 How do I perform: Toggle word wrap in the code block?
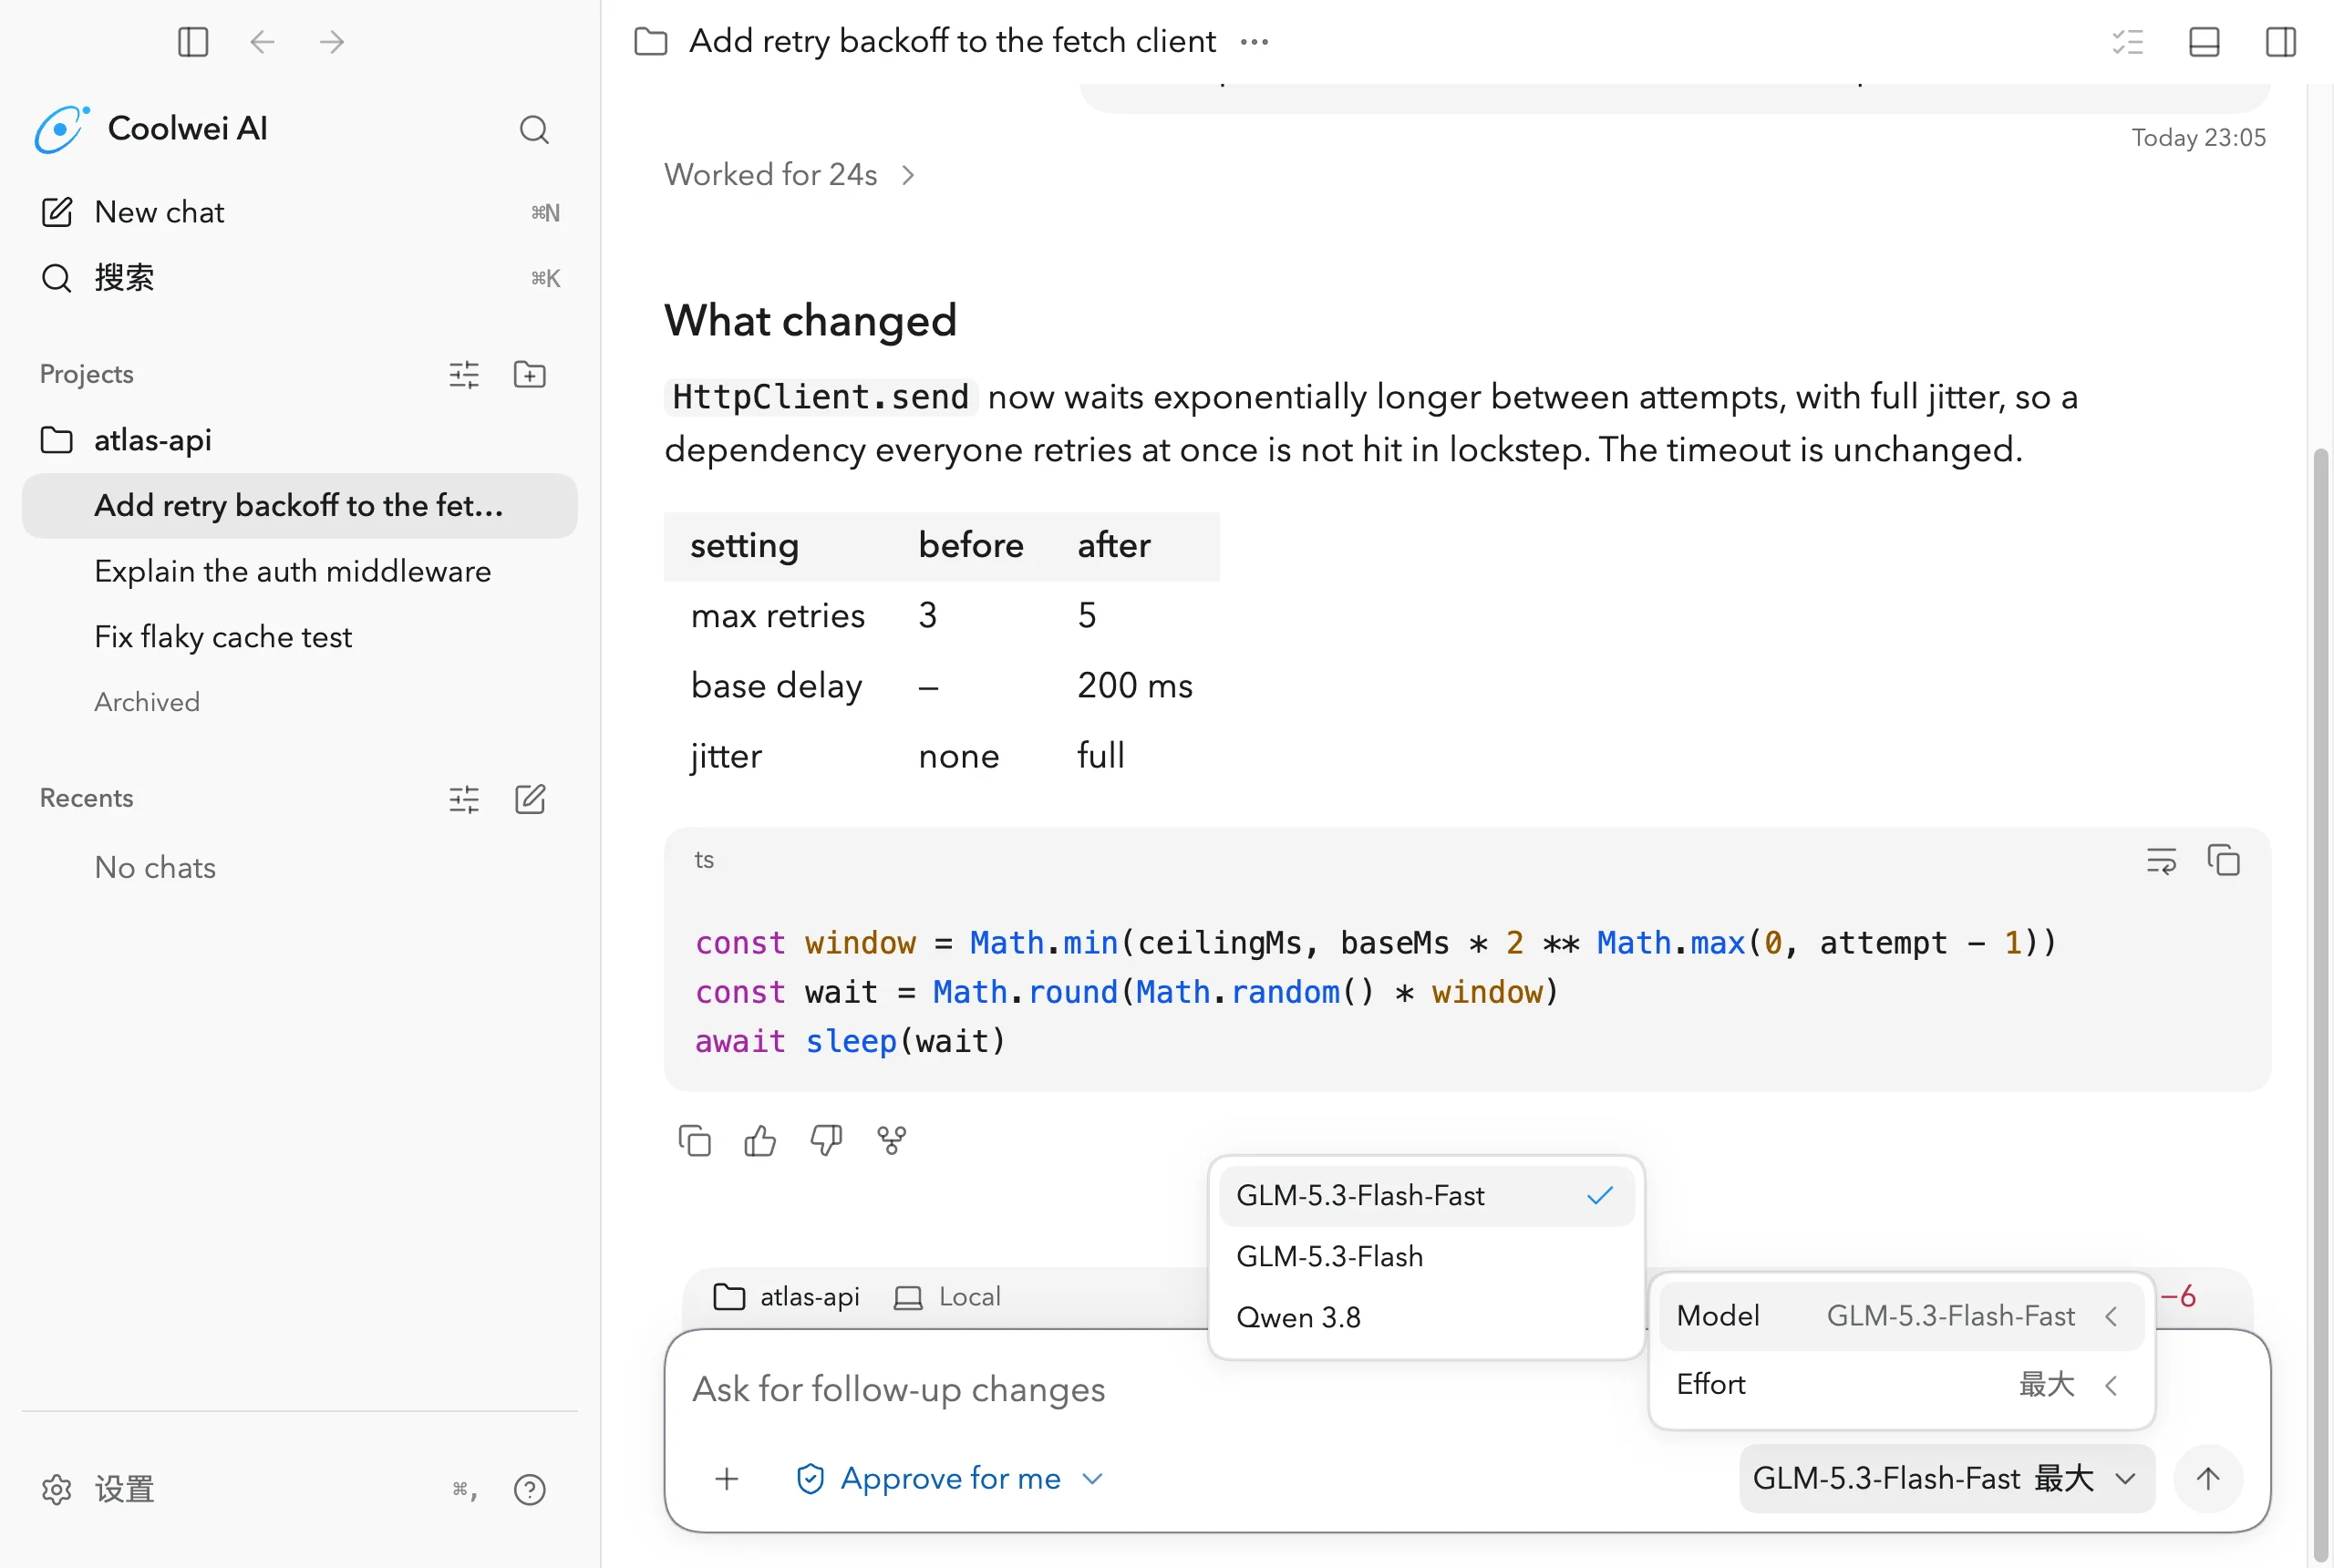tap(2161, 860)
